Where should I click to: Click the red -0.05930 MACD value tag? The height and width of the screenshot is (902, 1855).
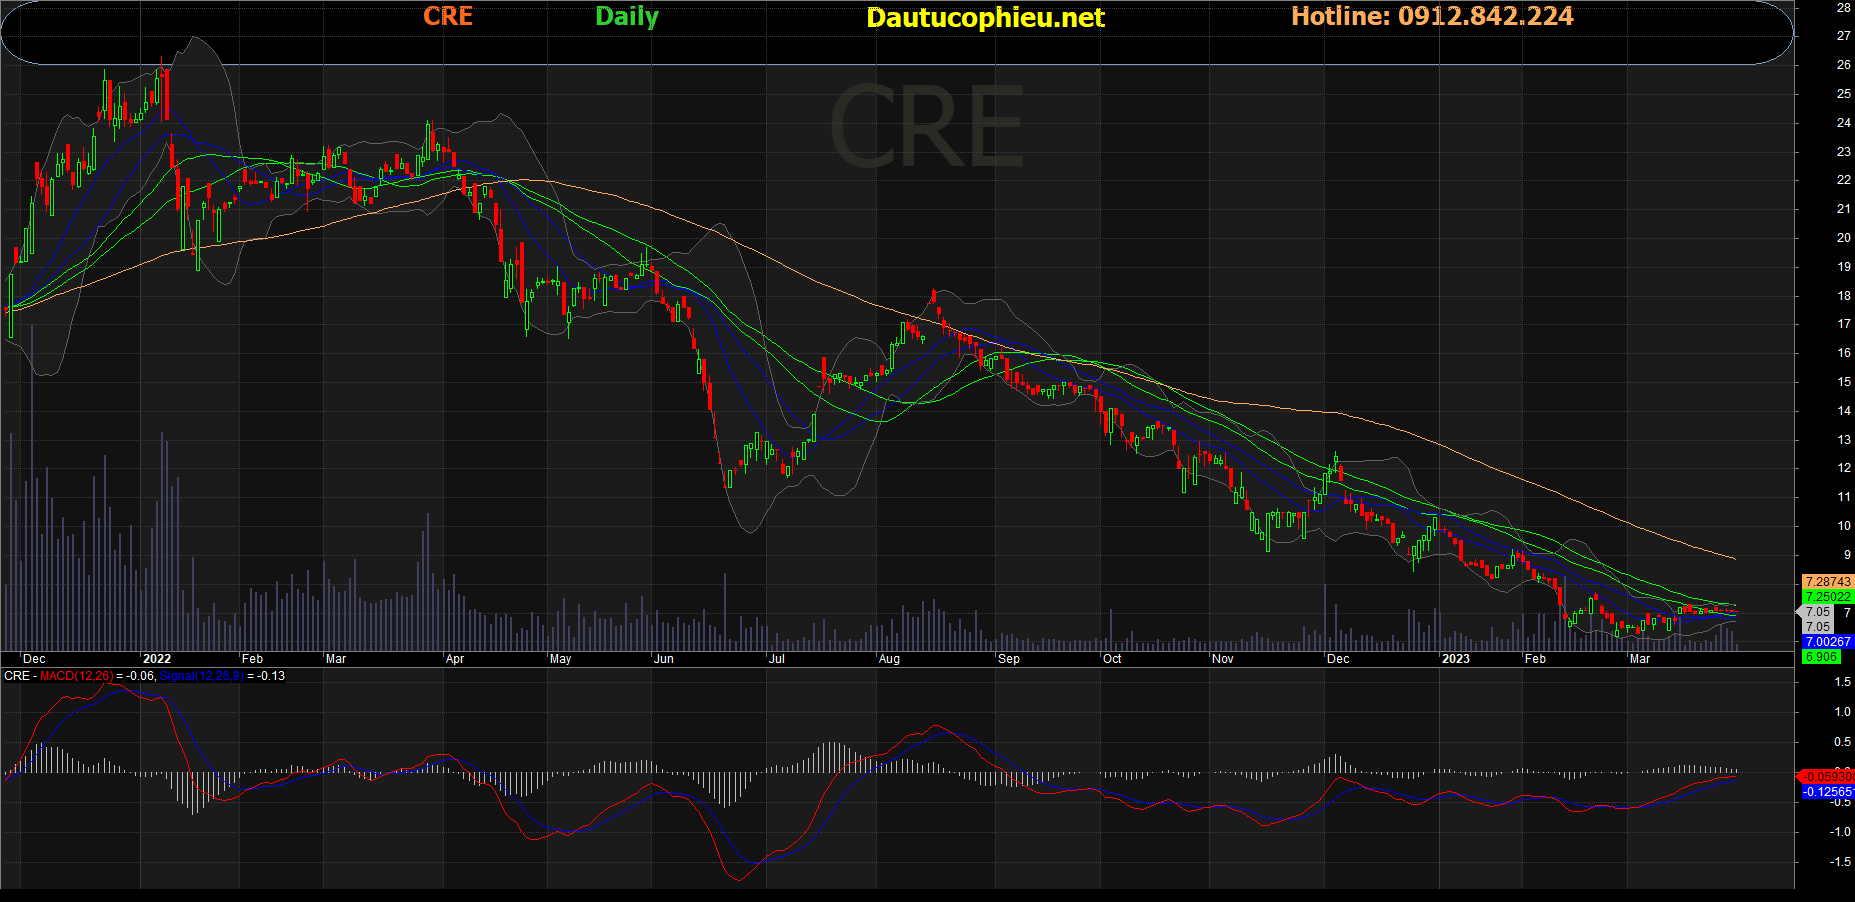point(1827,776)
